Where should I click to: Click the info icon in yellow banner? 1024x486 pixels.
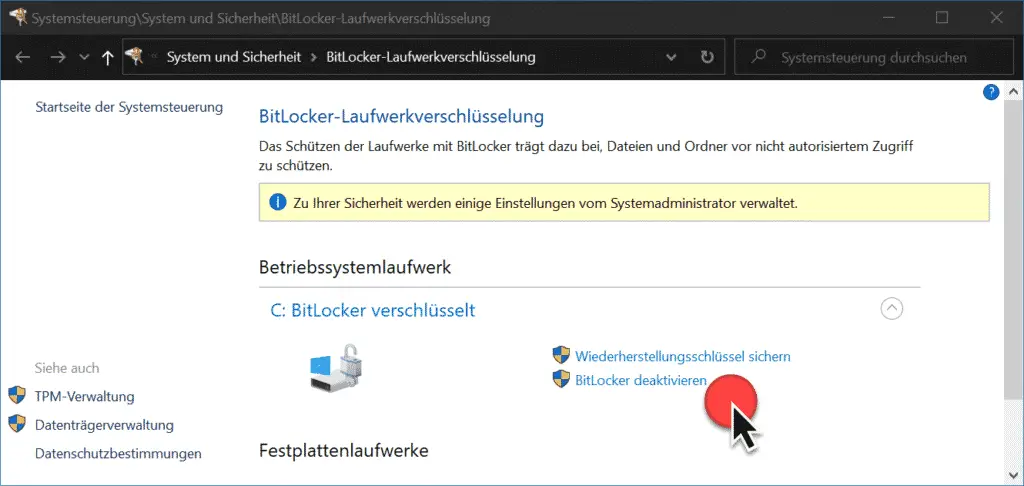278,203
